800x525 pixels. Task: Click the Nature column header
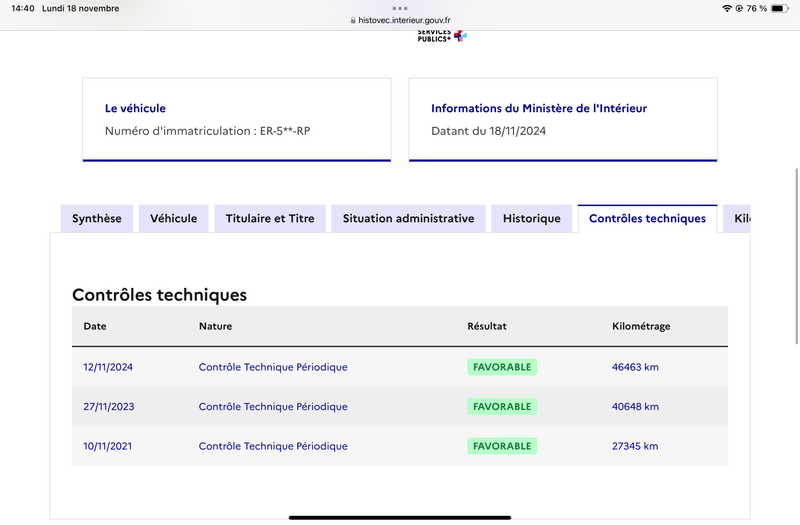[215, 326]
